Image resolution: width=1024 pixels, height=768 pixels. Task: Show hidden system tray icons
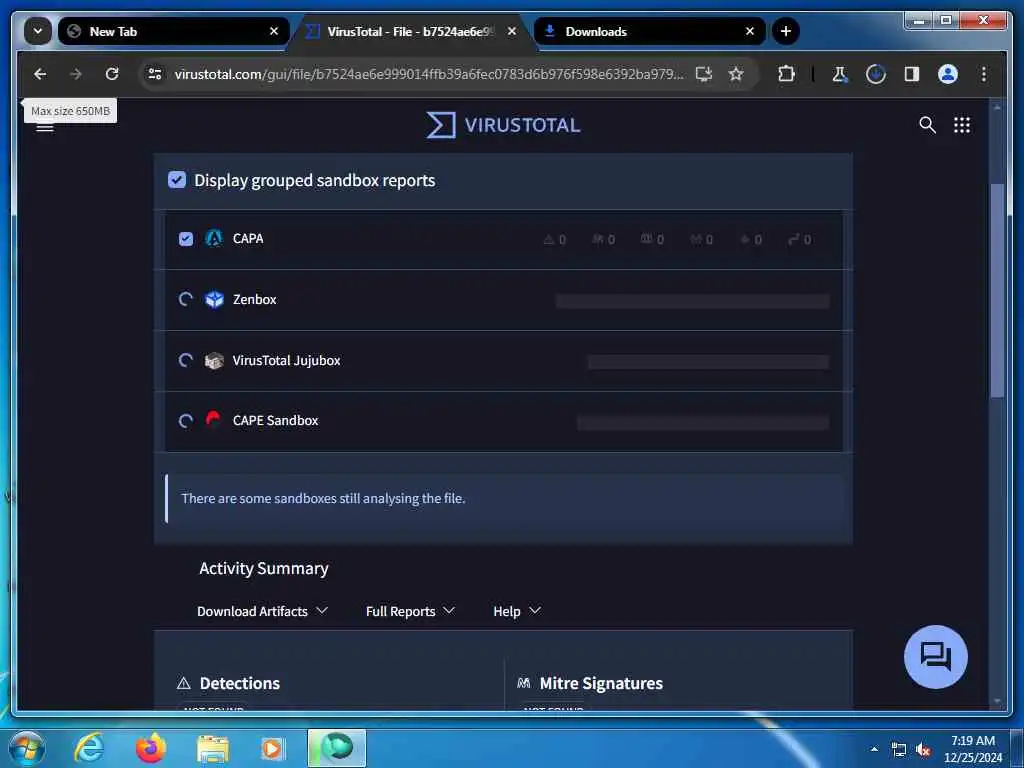point(874,749)
